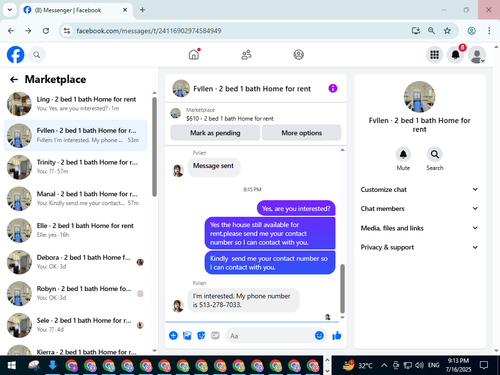Open conversation information purple icon

click(x=333, y=88)
